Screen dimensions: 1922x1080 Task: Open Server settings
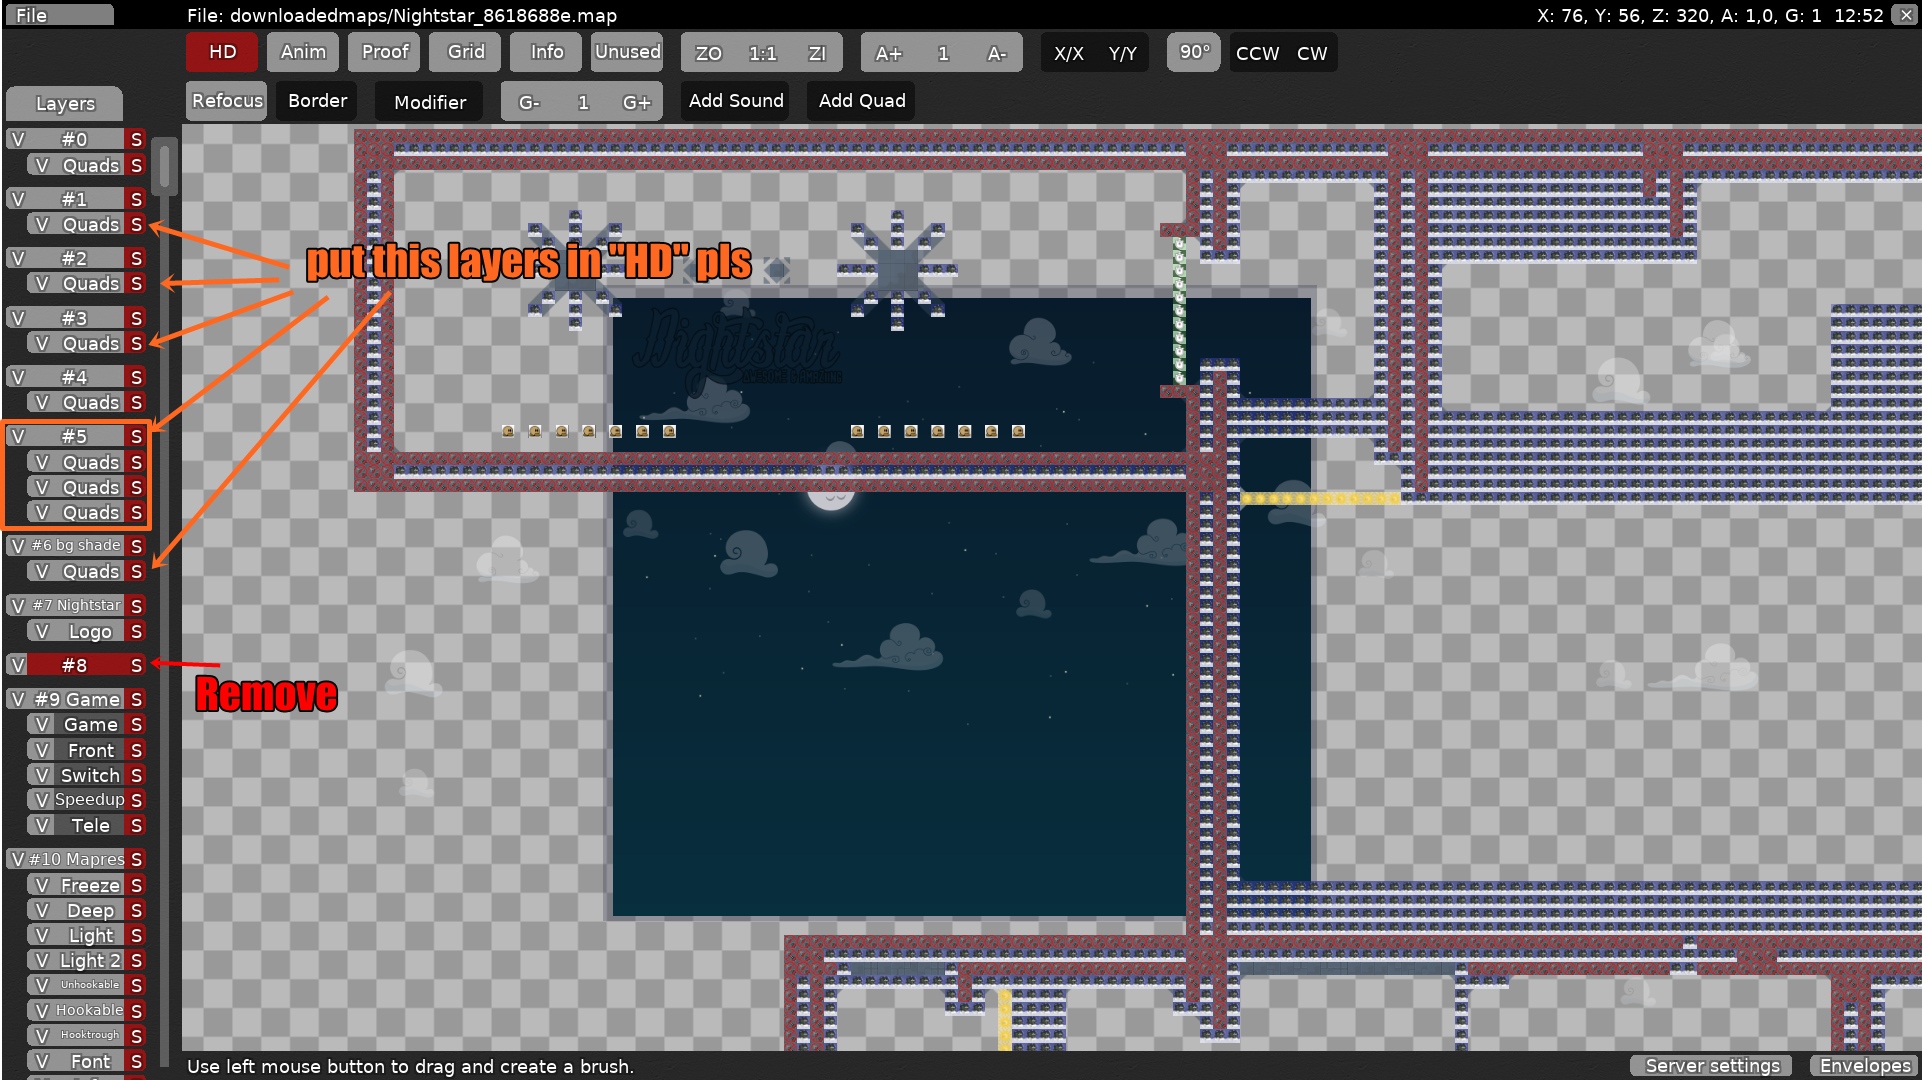pos(1711,1065)
